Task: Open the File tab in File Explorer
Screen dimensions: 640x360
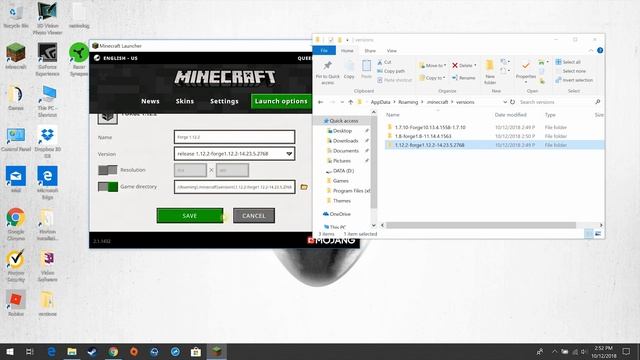Action: point(324,50)
